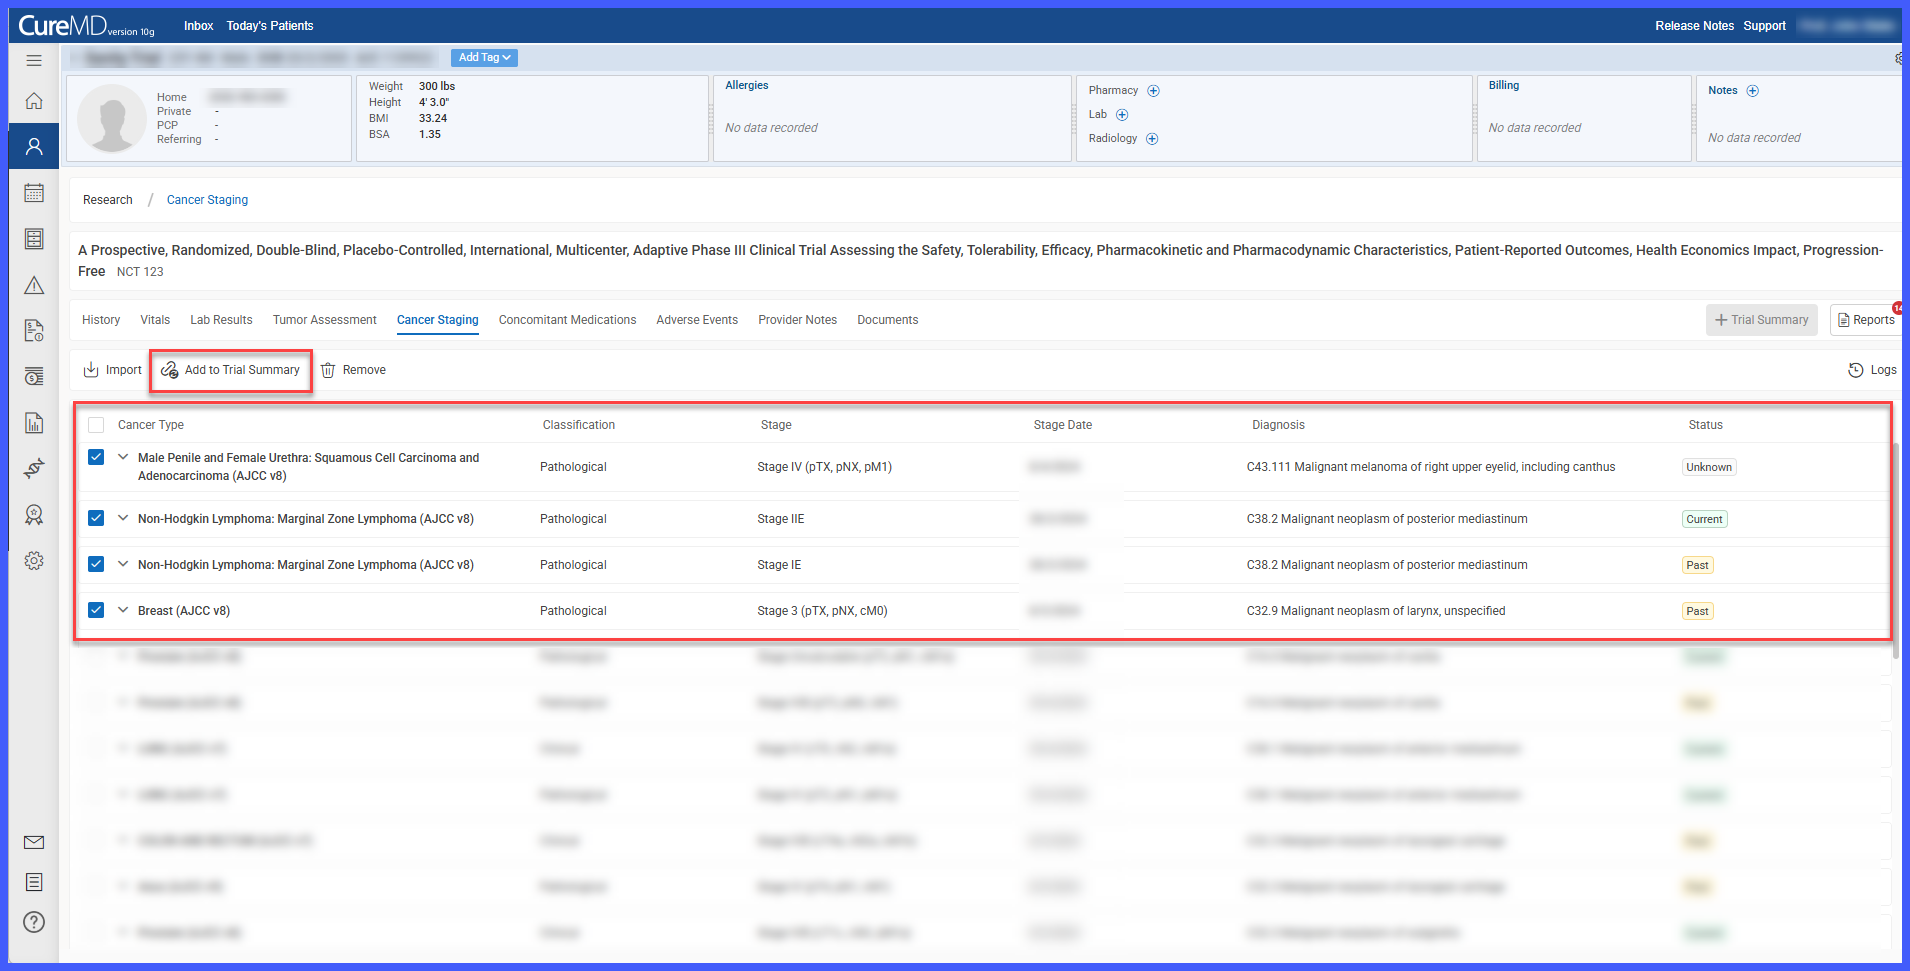Image resolution: width=1910 pixels, height=971 pixels.
Task: Switch to the Tumor Assessment tab
Action: pos(325,320)
